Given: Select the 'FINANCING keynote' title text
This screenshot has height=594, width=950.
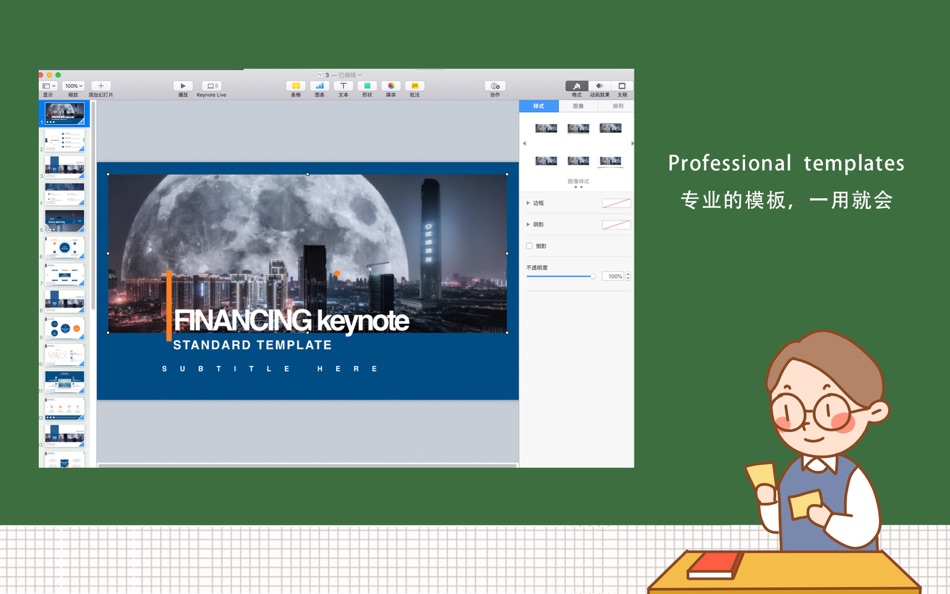Looking at the screenshot, I should coord(291,321).
